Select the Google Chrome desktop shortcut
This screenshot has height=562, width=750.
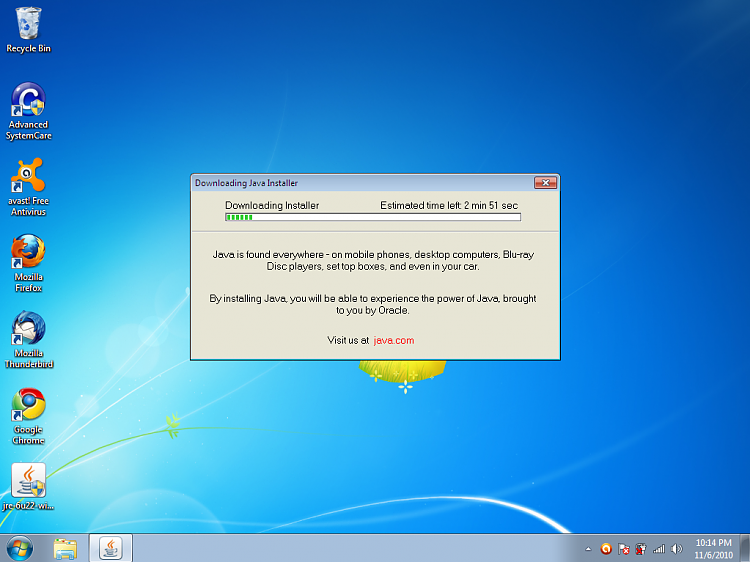pos(28,416)
